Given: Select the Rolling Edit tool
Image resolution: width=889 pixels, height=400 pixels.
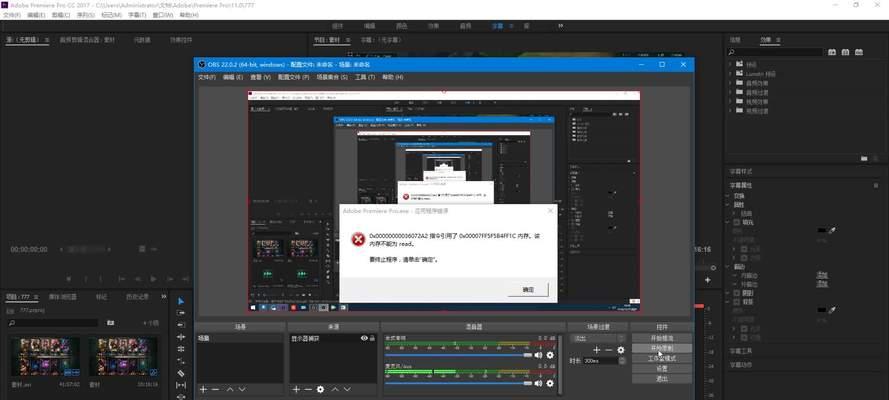Looking at the screenshot, I should [x=181, y=348].
